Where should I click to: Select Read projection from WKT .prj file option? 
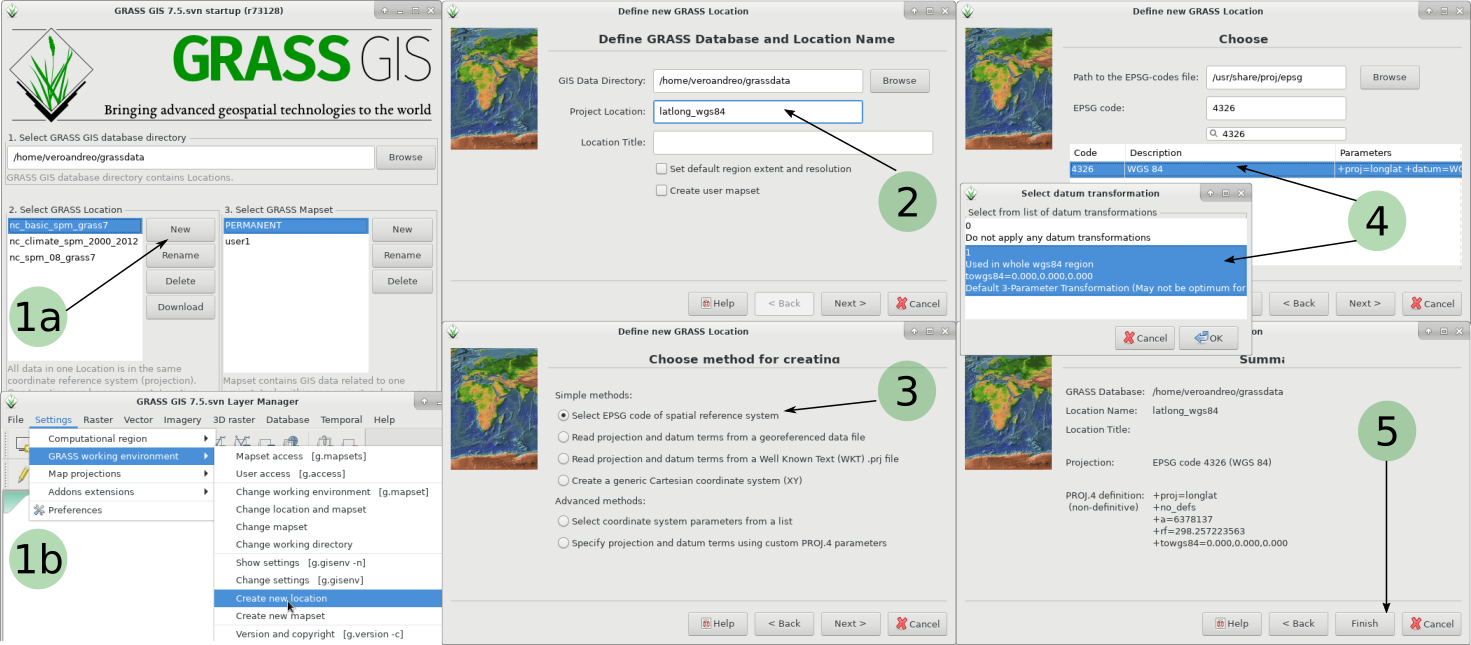(x=564, y=459)
